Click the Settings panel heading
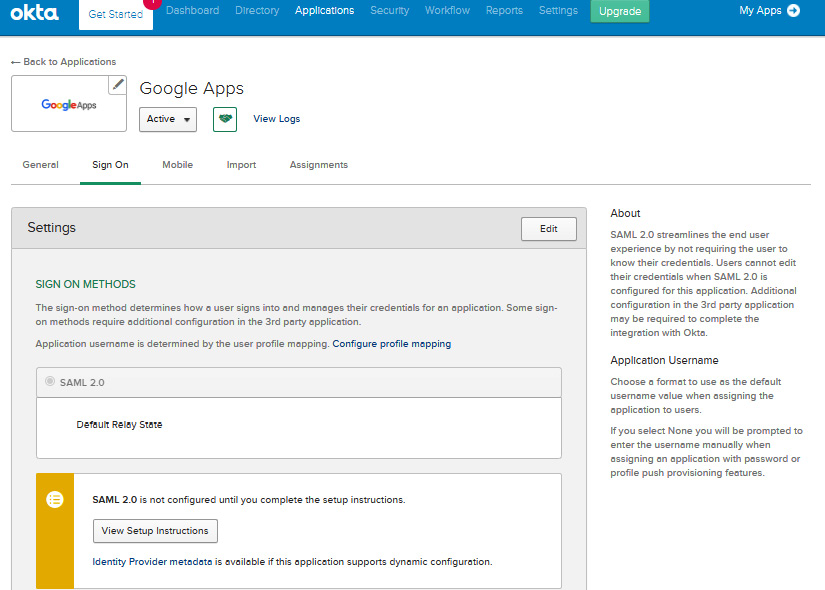Screen dimensions: 825x590 (x=52, y=227)
